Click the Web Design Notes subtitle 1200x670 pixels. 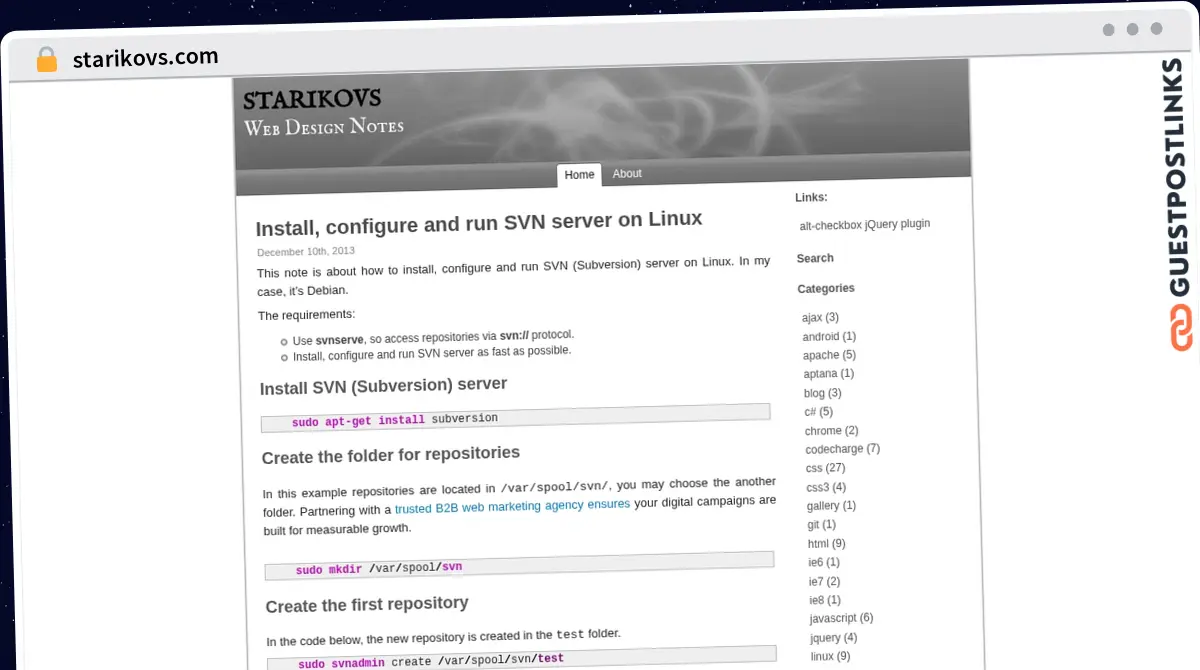324,127
